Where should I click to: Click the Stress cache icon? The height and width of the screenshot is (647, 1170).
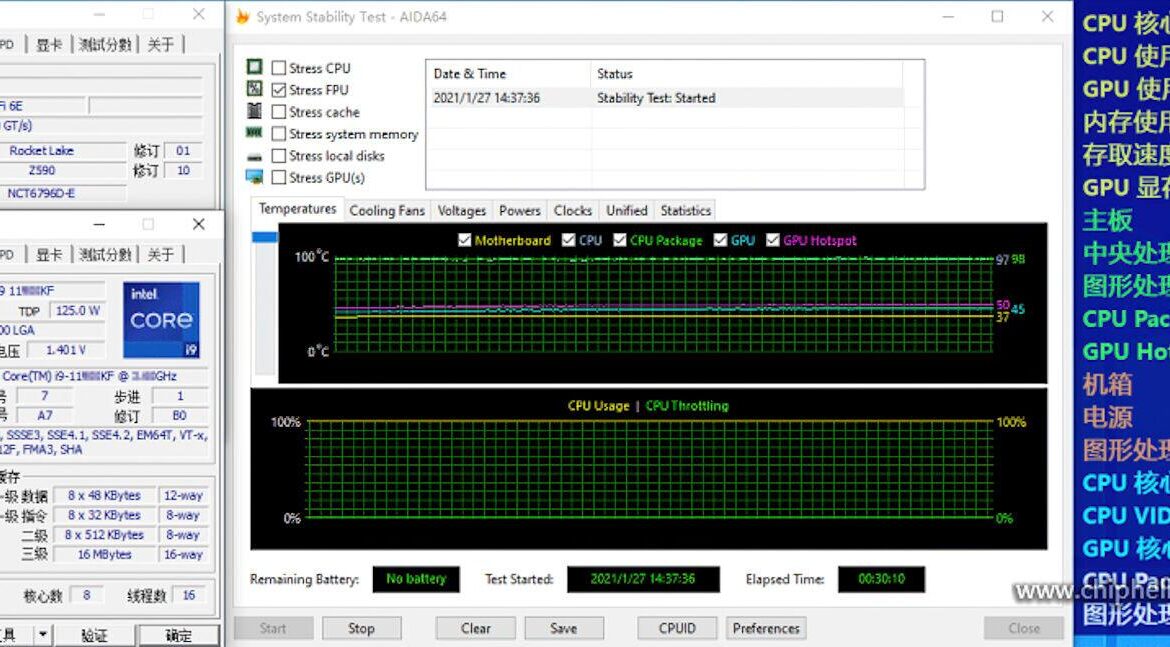[253, 111]
